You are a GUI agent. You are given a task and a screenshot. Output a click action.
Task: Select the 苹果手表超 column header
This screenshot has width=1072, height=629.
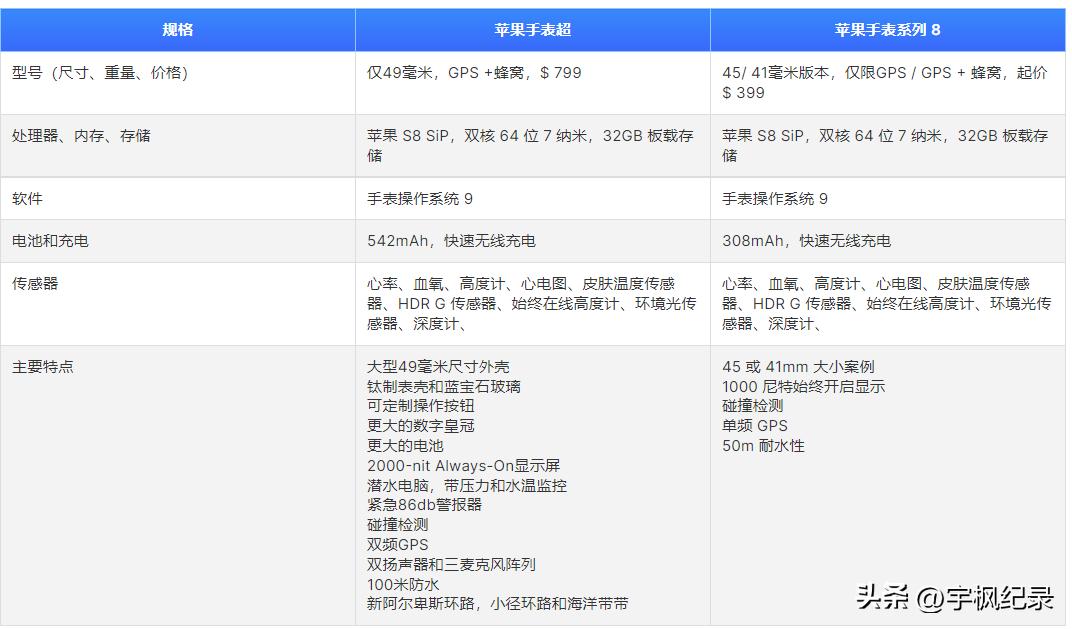[532, 29]
